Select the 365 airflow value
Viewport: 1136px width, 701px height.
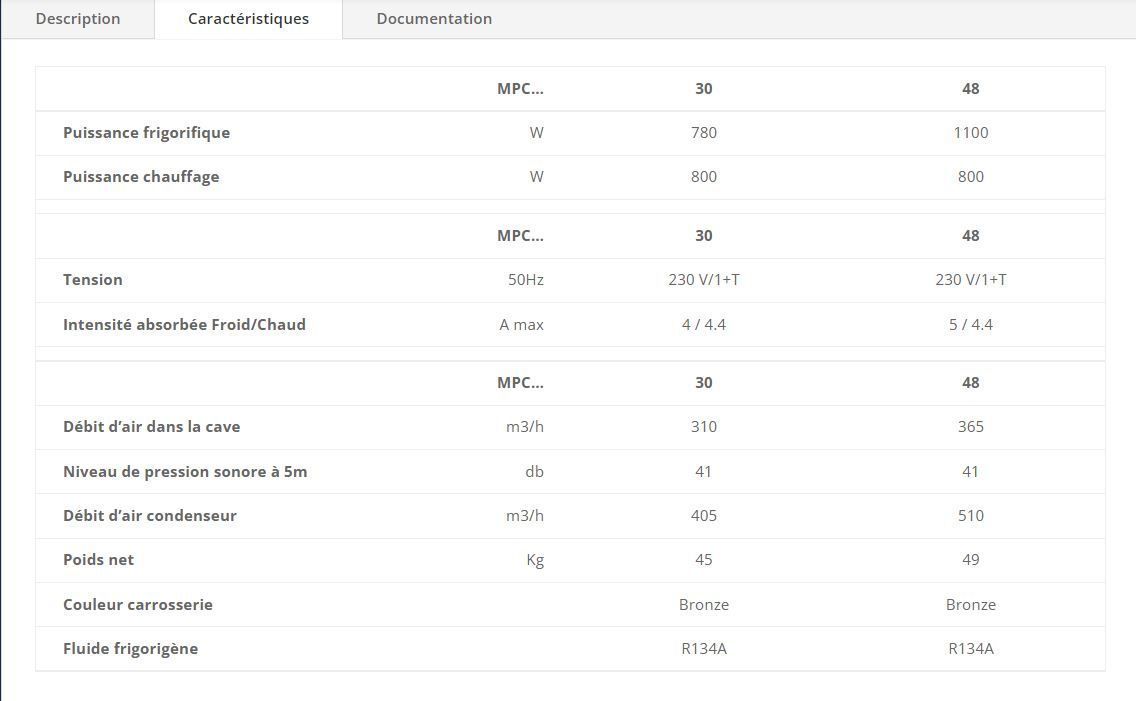click(x=971, y=427)
